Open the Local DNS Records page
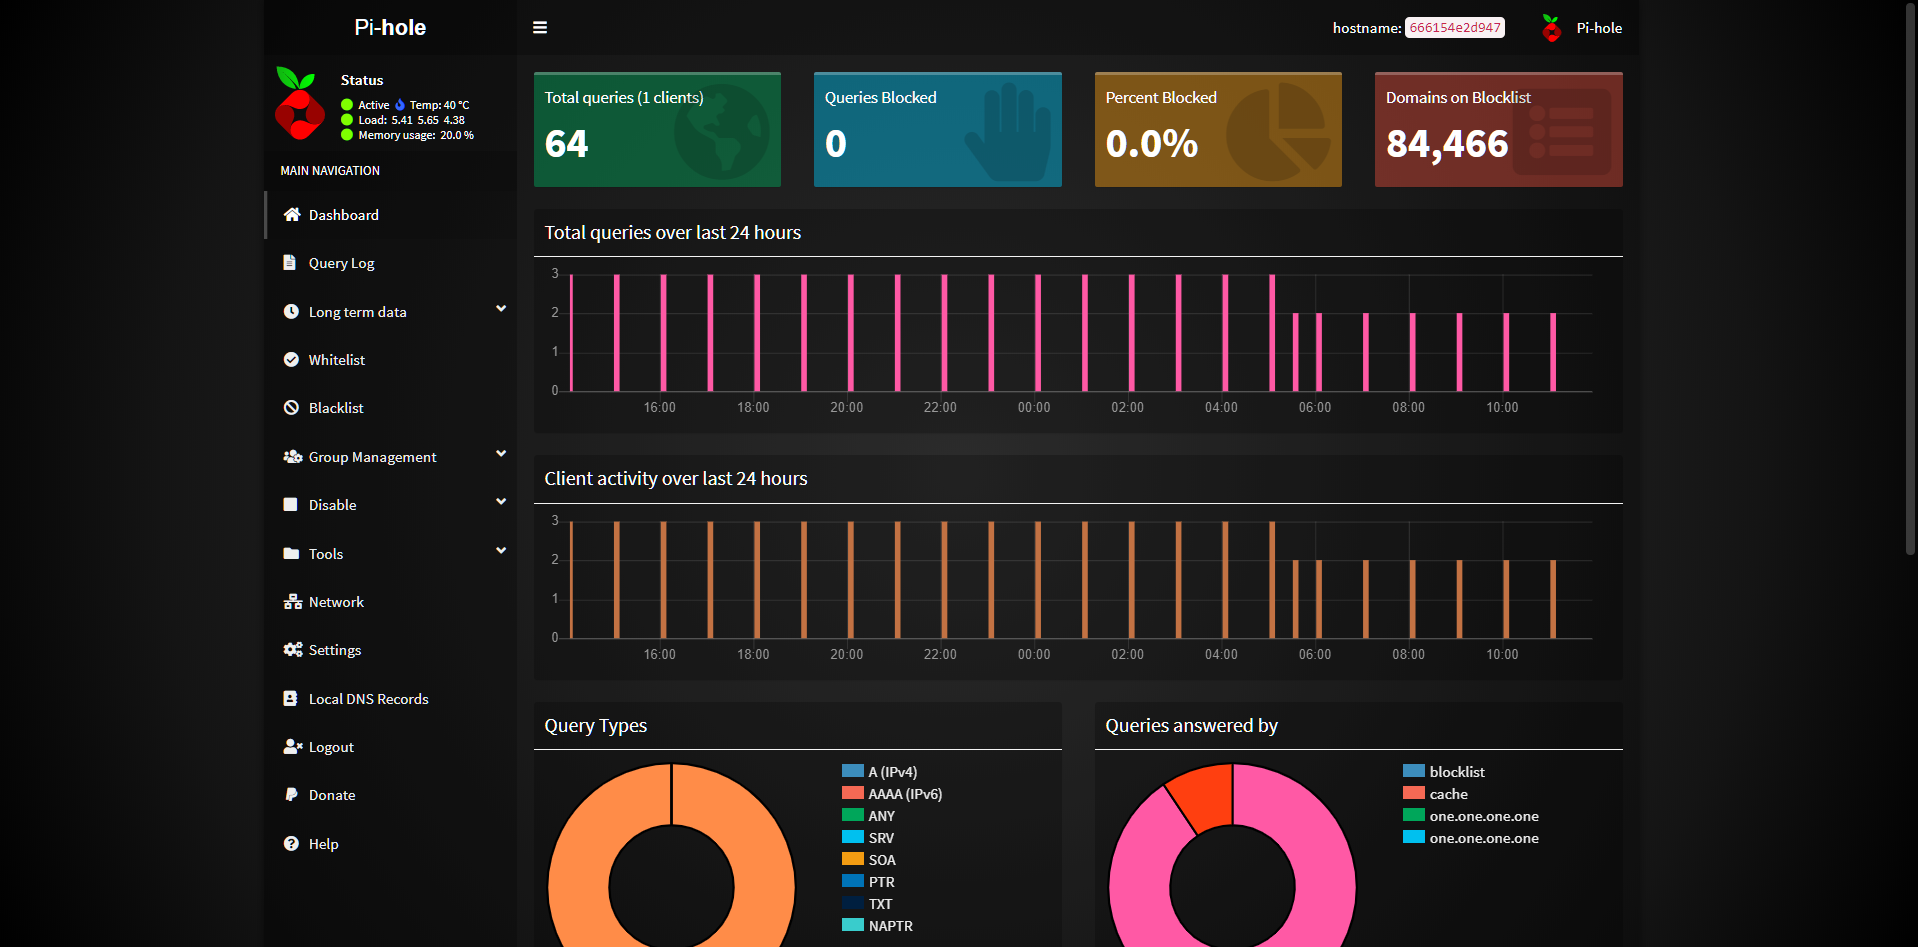The width and height of the screenshot is (1918, 947). coord(368,699)
